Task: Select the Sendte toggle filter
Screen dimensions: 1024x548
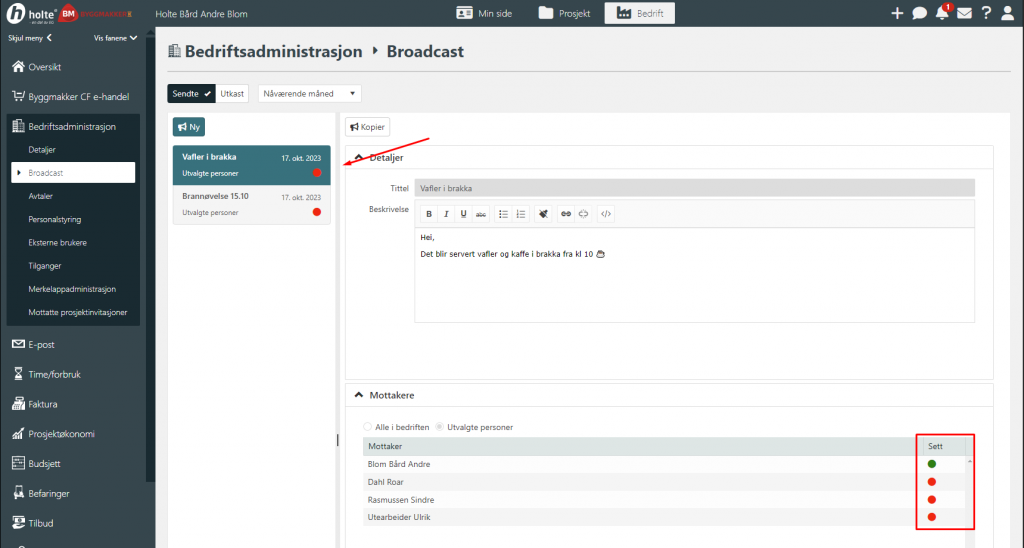Action: pyautogui.click(x=192, y=93)
